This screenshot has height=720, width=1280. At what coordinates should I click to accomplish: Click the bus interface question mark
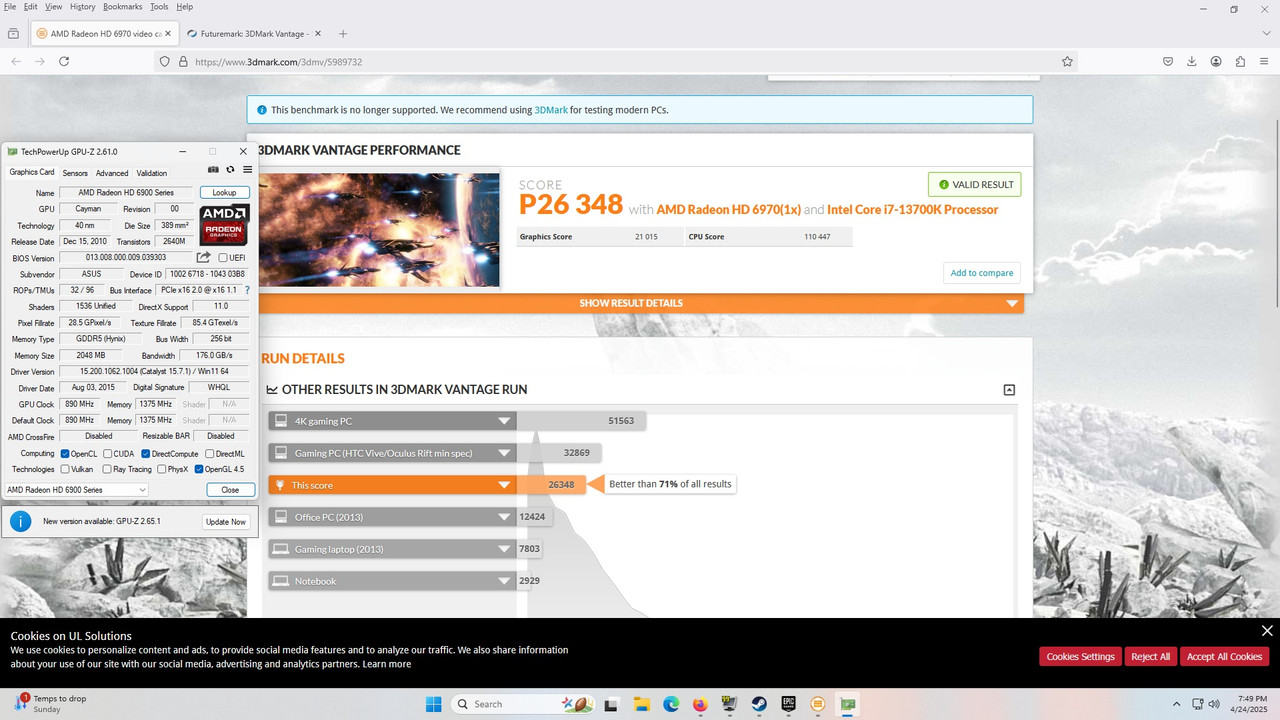(247, 290)
